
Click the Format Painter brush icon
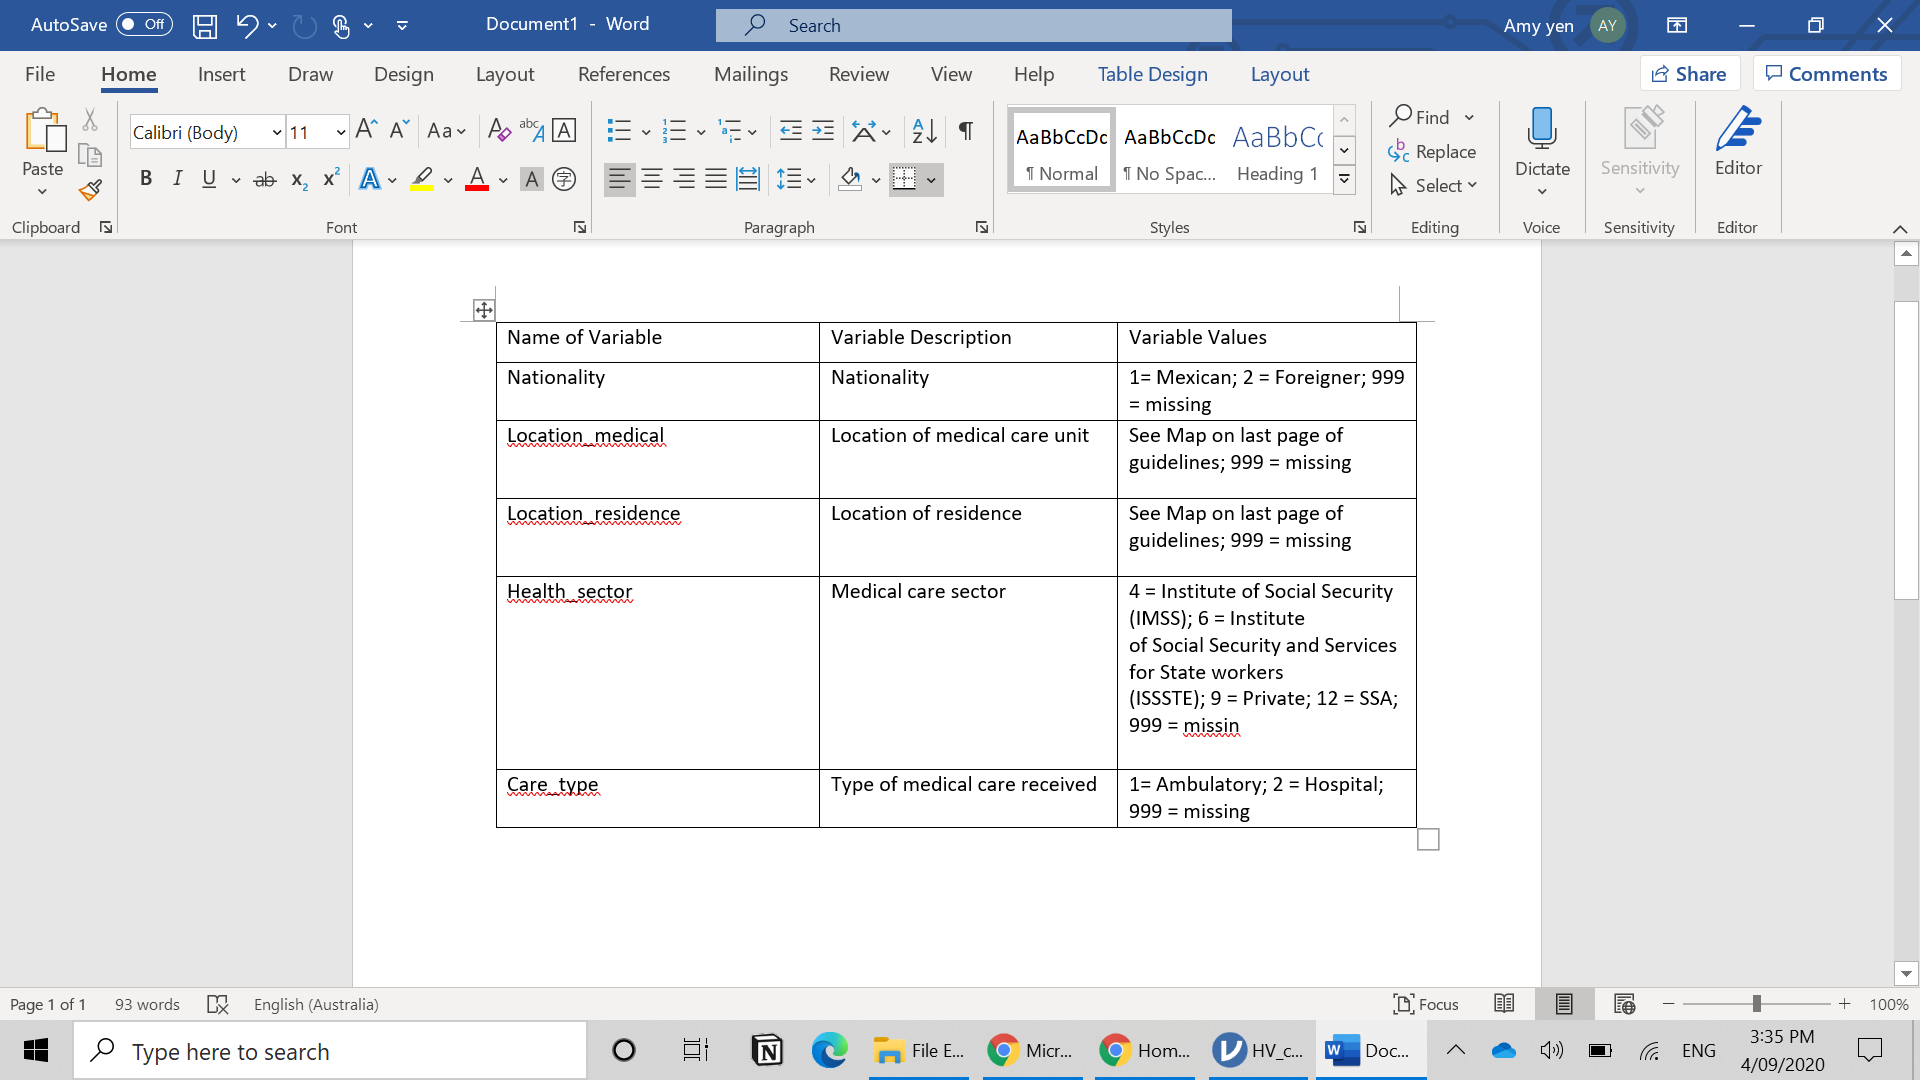[x=91, y=190]
